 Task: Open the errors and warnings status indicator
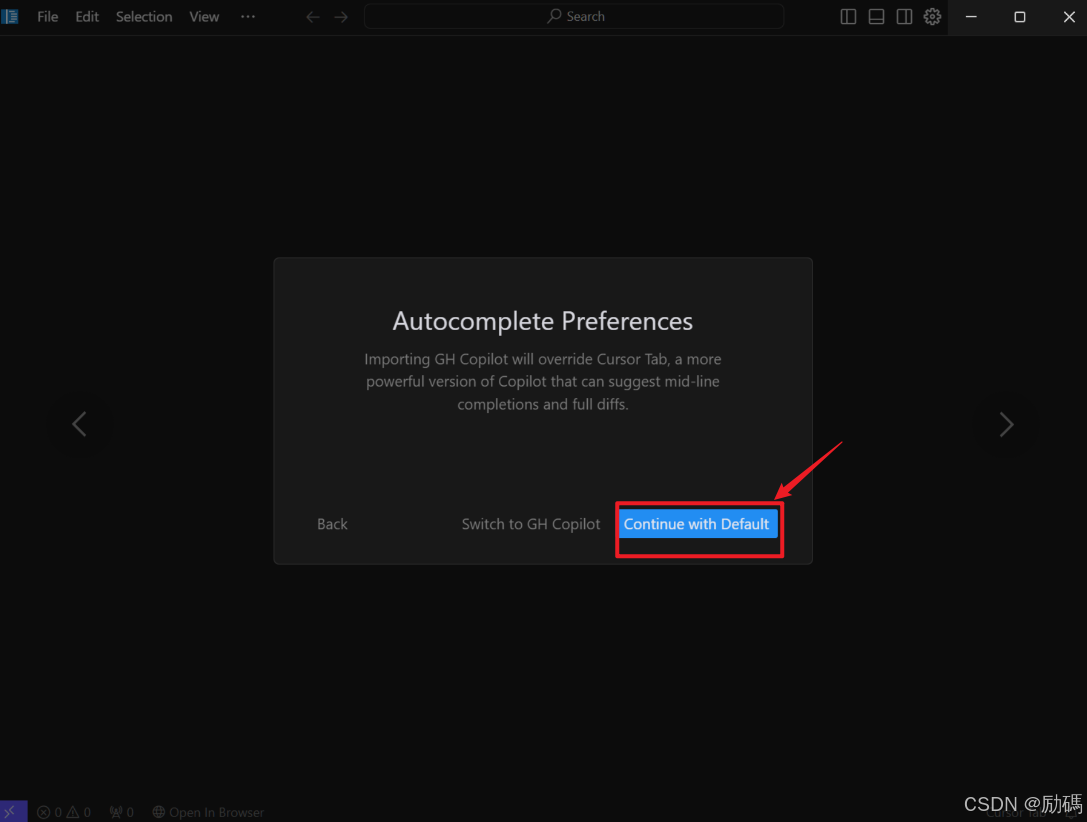point(64,812)
